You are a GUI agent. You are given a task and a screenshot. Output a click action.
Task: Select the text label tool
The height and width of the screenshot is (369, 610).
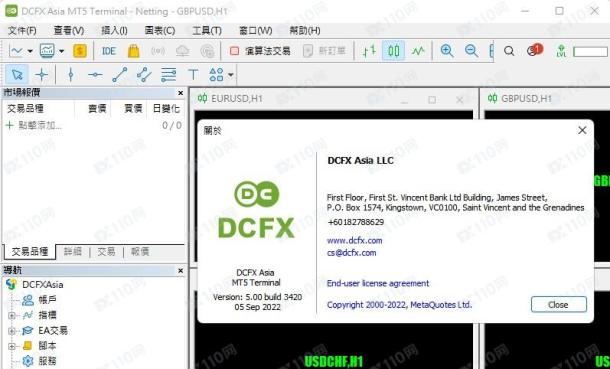click(x=193, y=74)
